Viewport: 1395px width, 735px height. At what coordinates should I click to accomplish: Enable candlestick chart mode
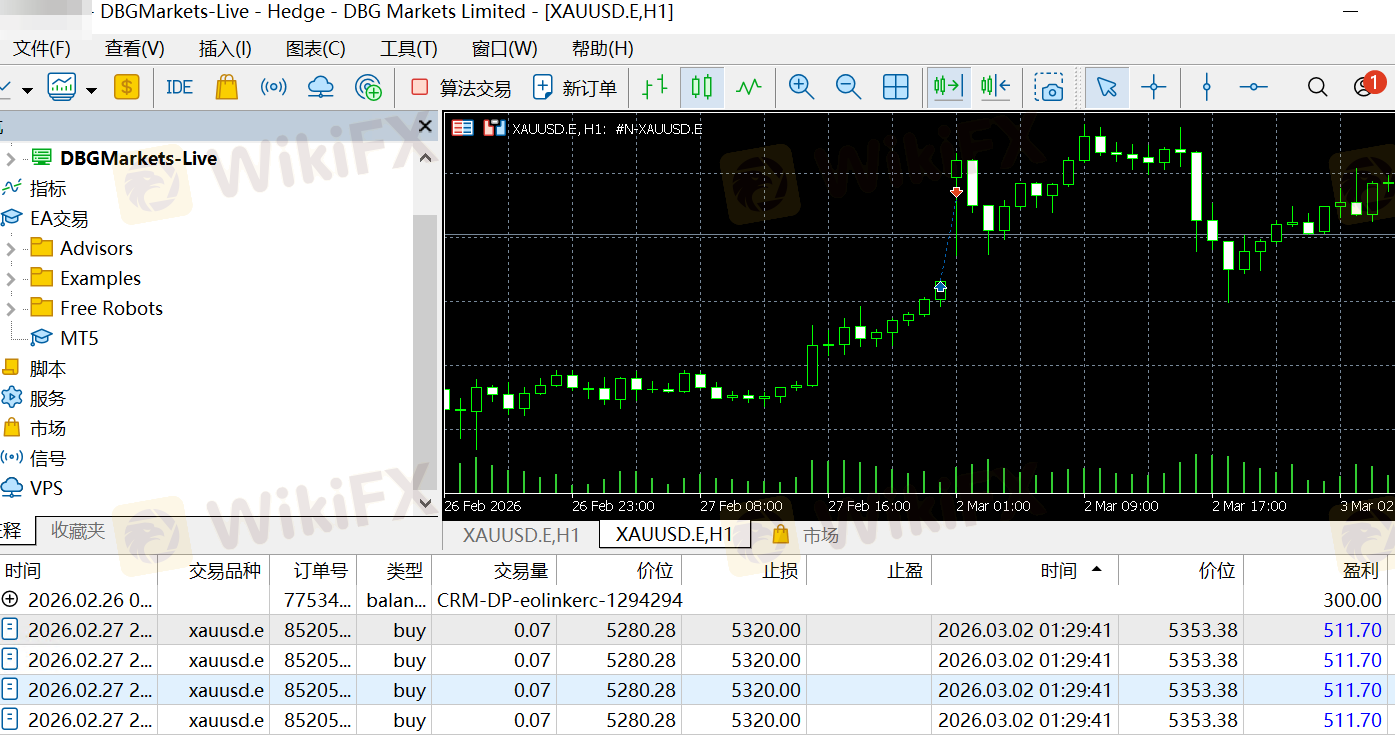(x=702, y=88)
